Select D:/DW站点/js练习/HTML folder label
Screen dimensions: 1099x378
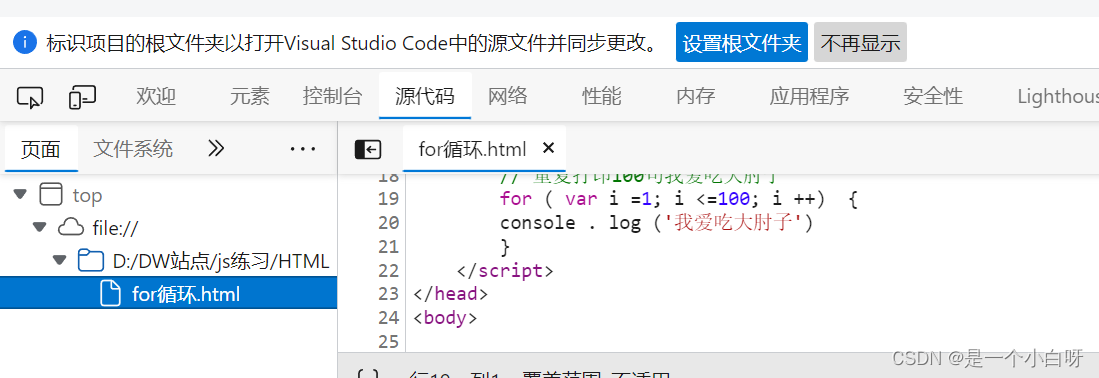(221, 262)
